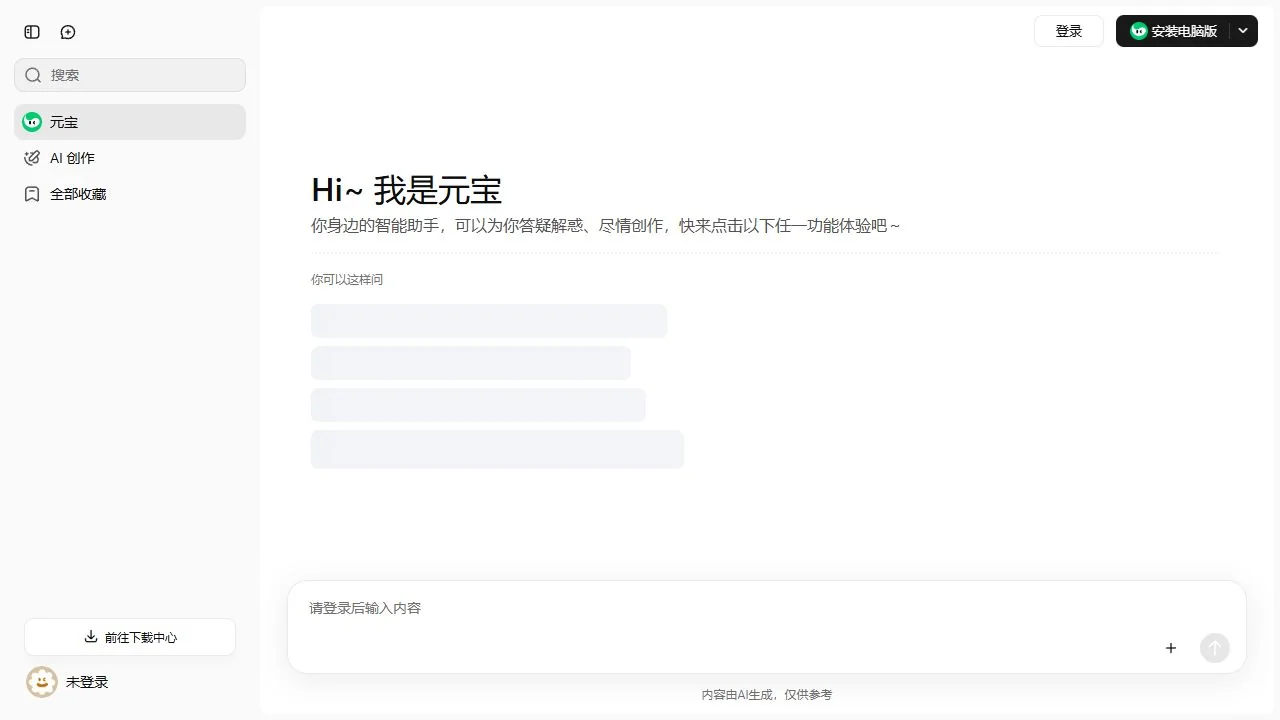Viewport: 1280px width, 720px height.
Task: Click the plus attachment icon in input box
Action: (x=1171, y=648)
